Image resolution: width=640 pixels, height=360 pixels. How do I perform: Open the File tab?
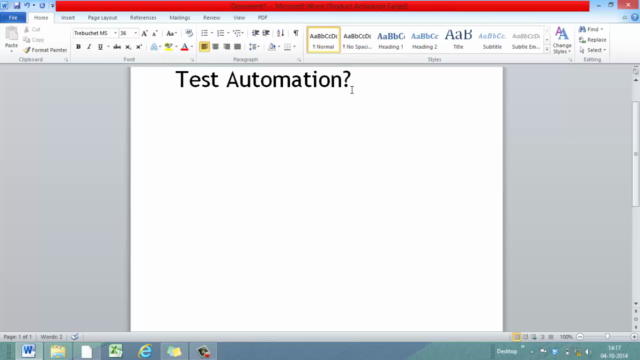click(13, 18)
